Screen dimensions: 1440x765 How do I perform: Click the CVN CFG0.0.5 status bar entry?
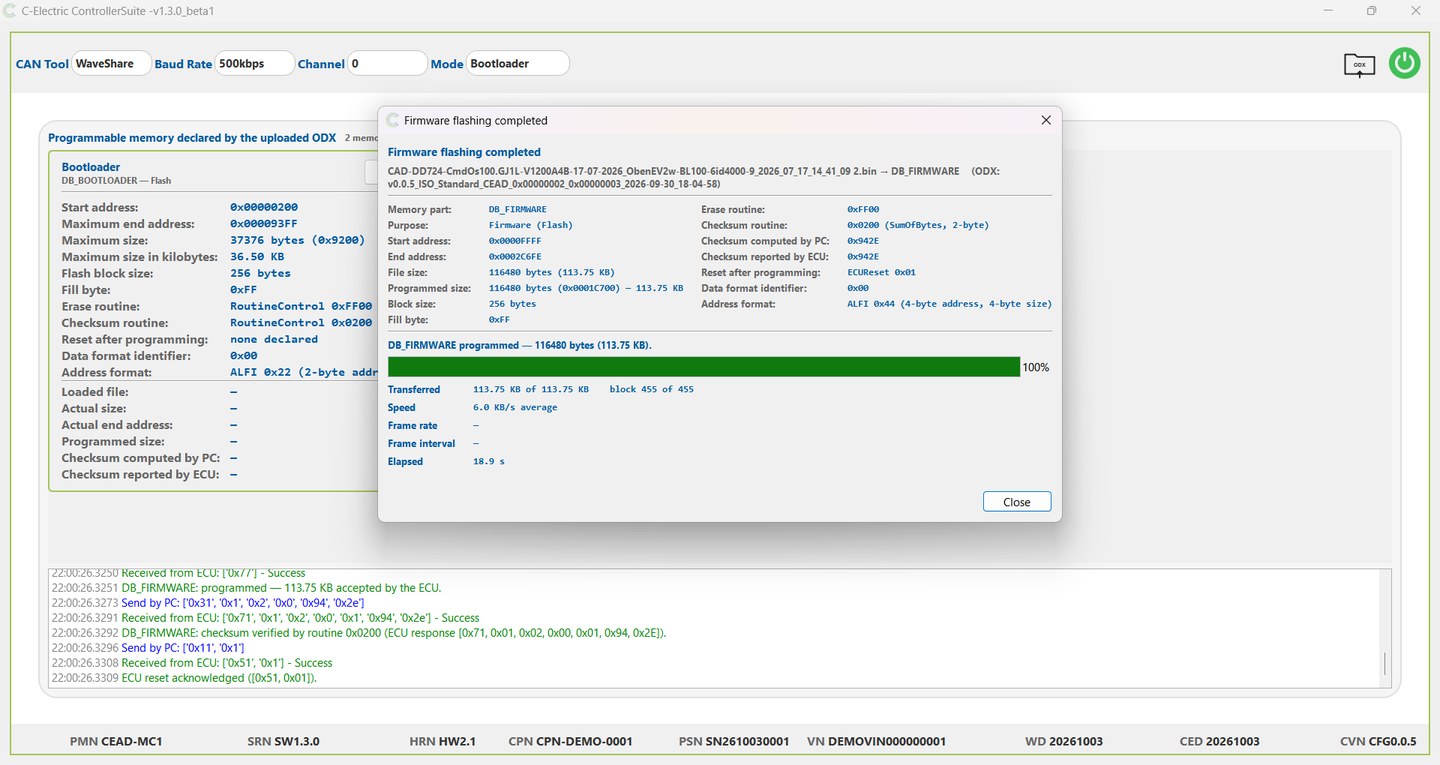pyautogui.click(x=1378, y=742)
